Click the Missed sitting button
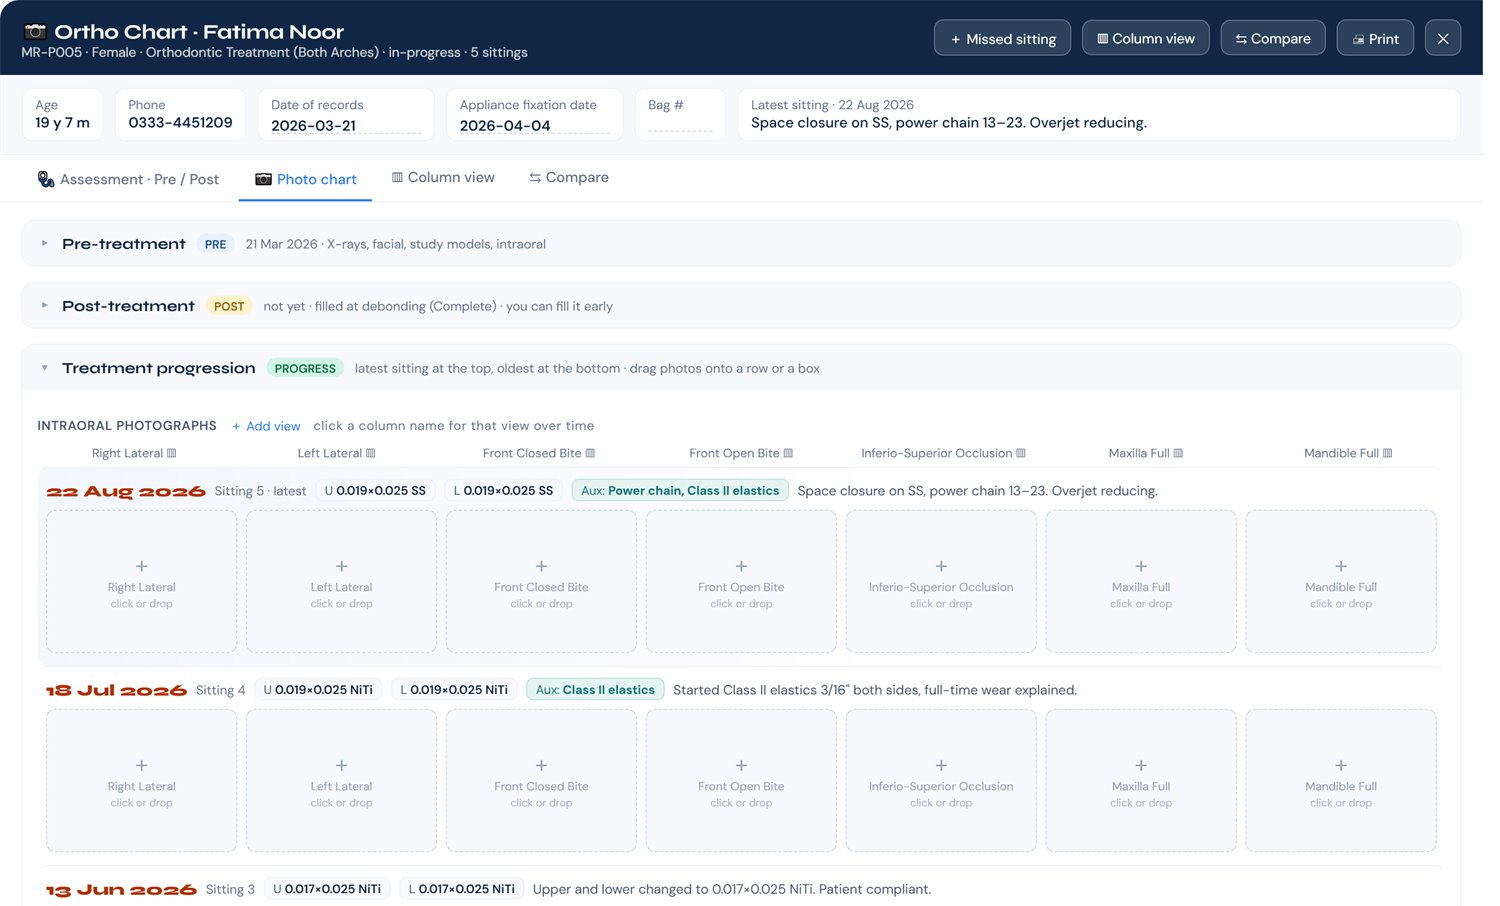Screen dimensions: 1500x906 1002,38
